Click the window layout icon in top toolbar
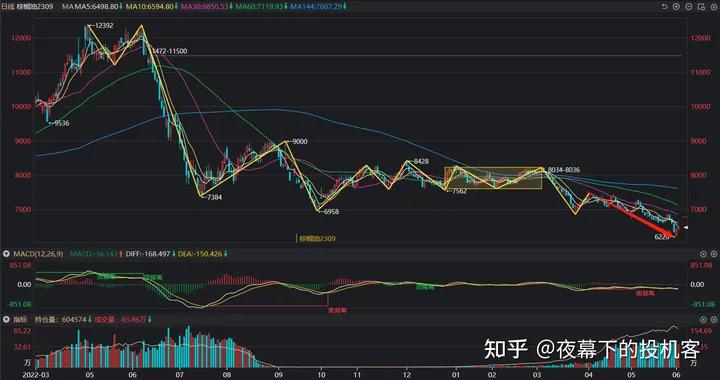This screenshot has height=380, width=720. click(x=701, y=7)
